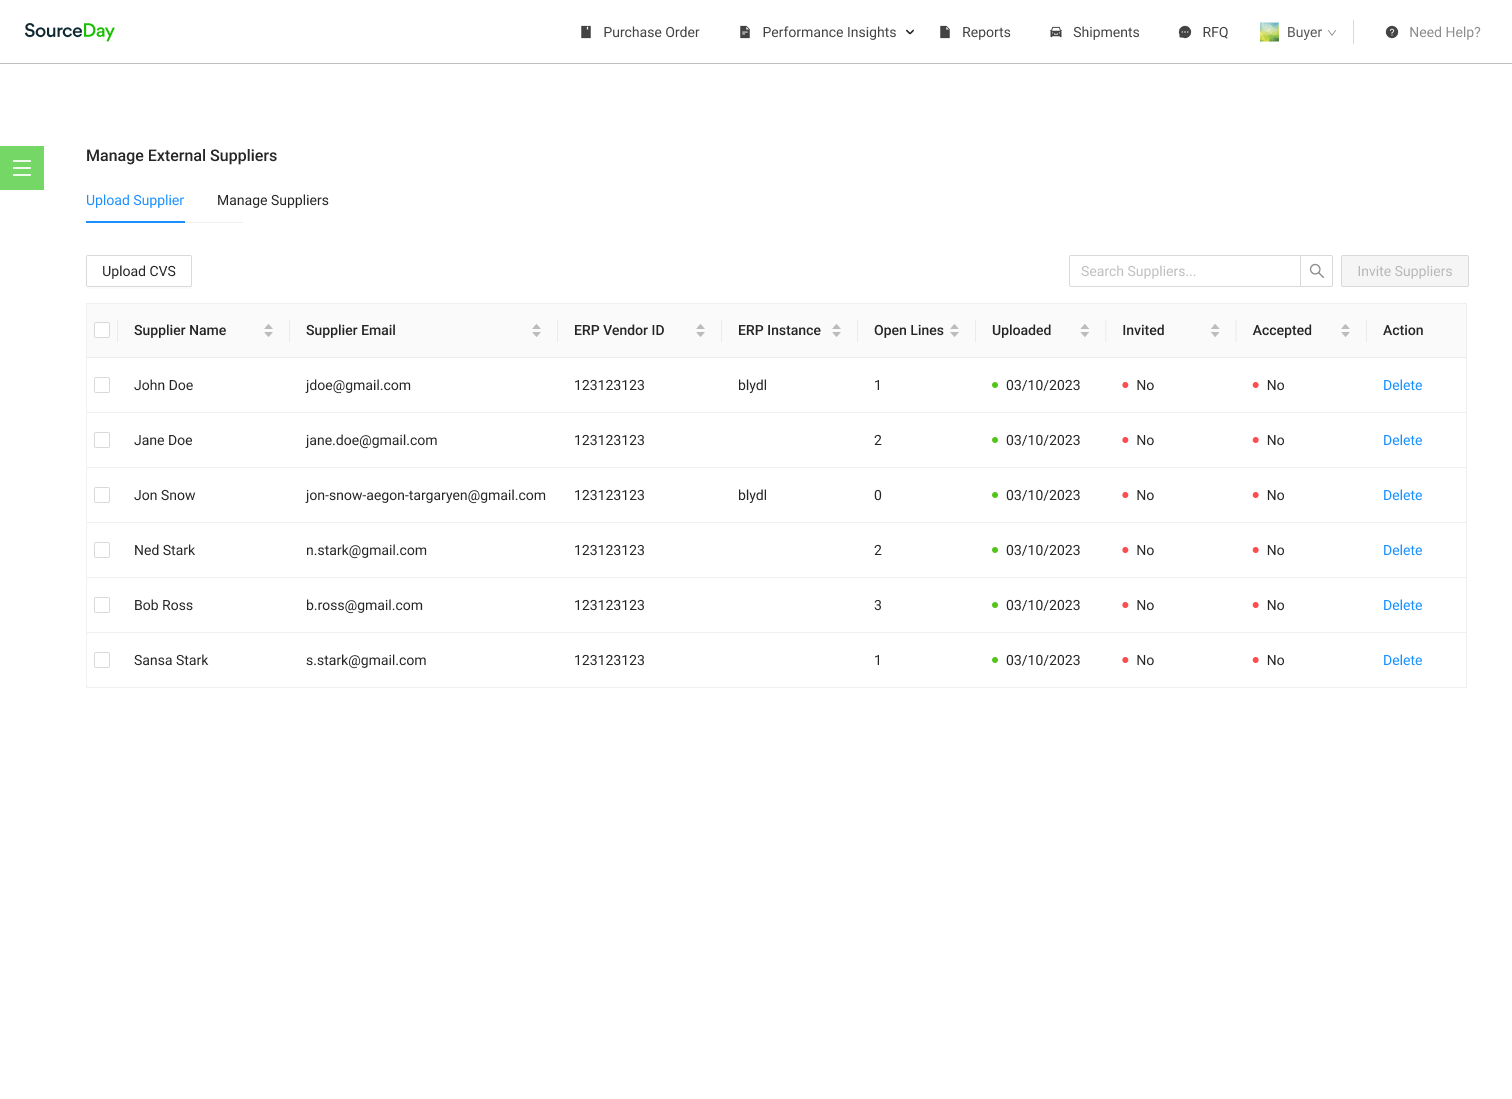Sort by Supplier Email column arrows

(536, 330)
